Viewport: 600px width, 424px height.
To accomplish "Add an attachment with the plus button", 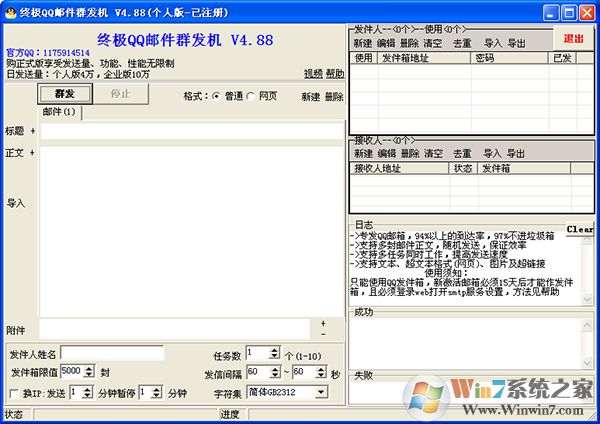I will tap(323, 324).
